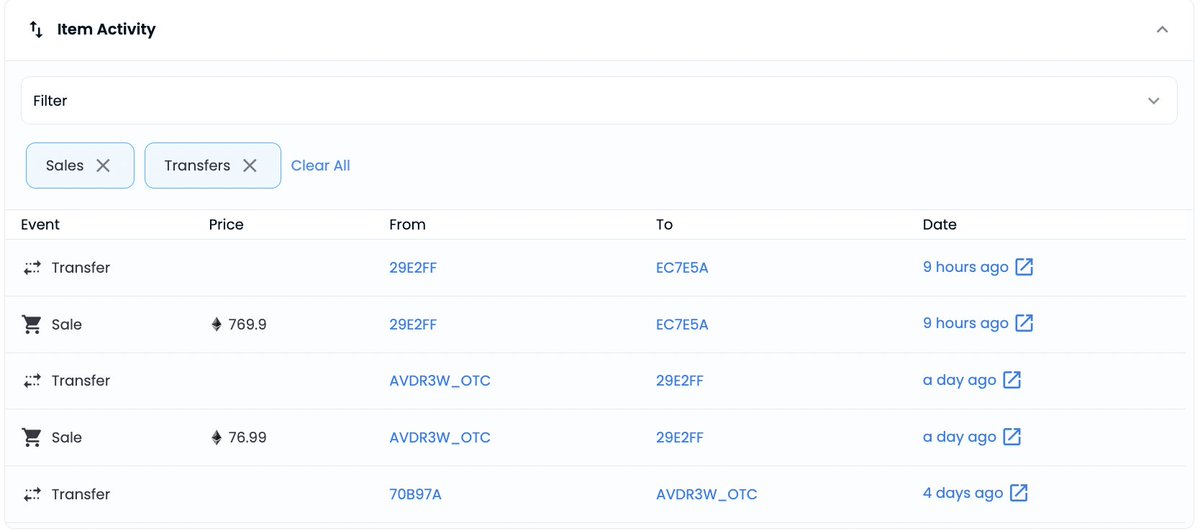1200x531 pixels.
Task: Open external link icon for 4 days ago
Action: [x=1019, y=493]
